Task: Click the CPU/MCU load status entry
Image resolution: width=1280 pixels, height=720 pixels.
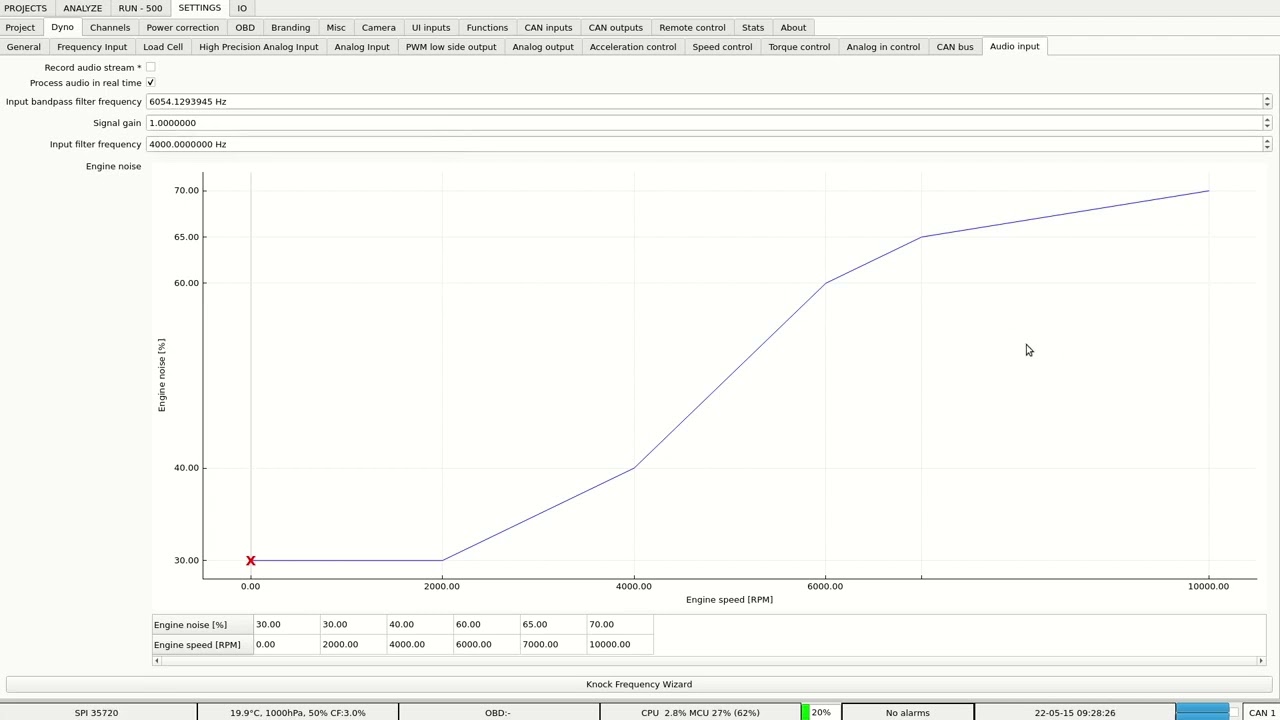Action: click(x=700, y=713)
